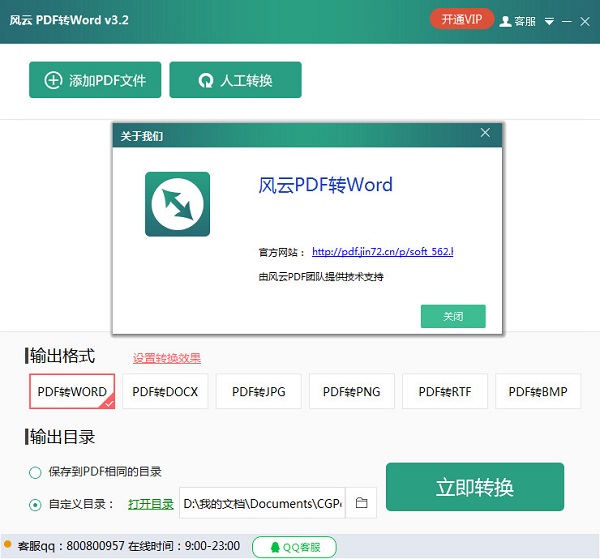
Task: Select PDF转BMP output format
Action: coord(538,391)
